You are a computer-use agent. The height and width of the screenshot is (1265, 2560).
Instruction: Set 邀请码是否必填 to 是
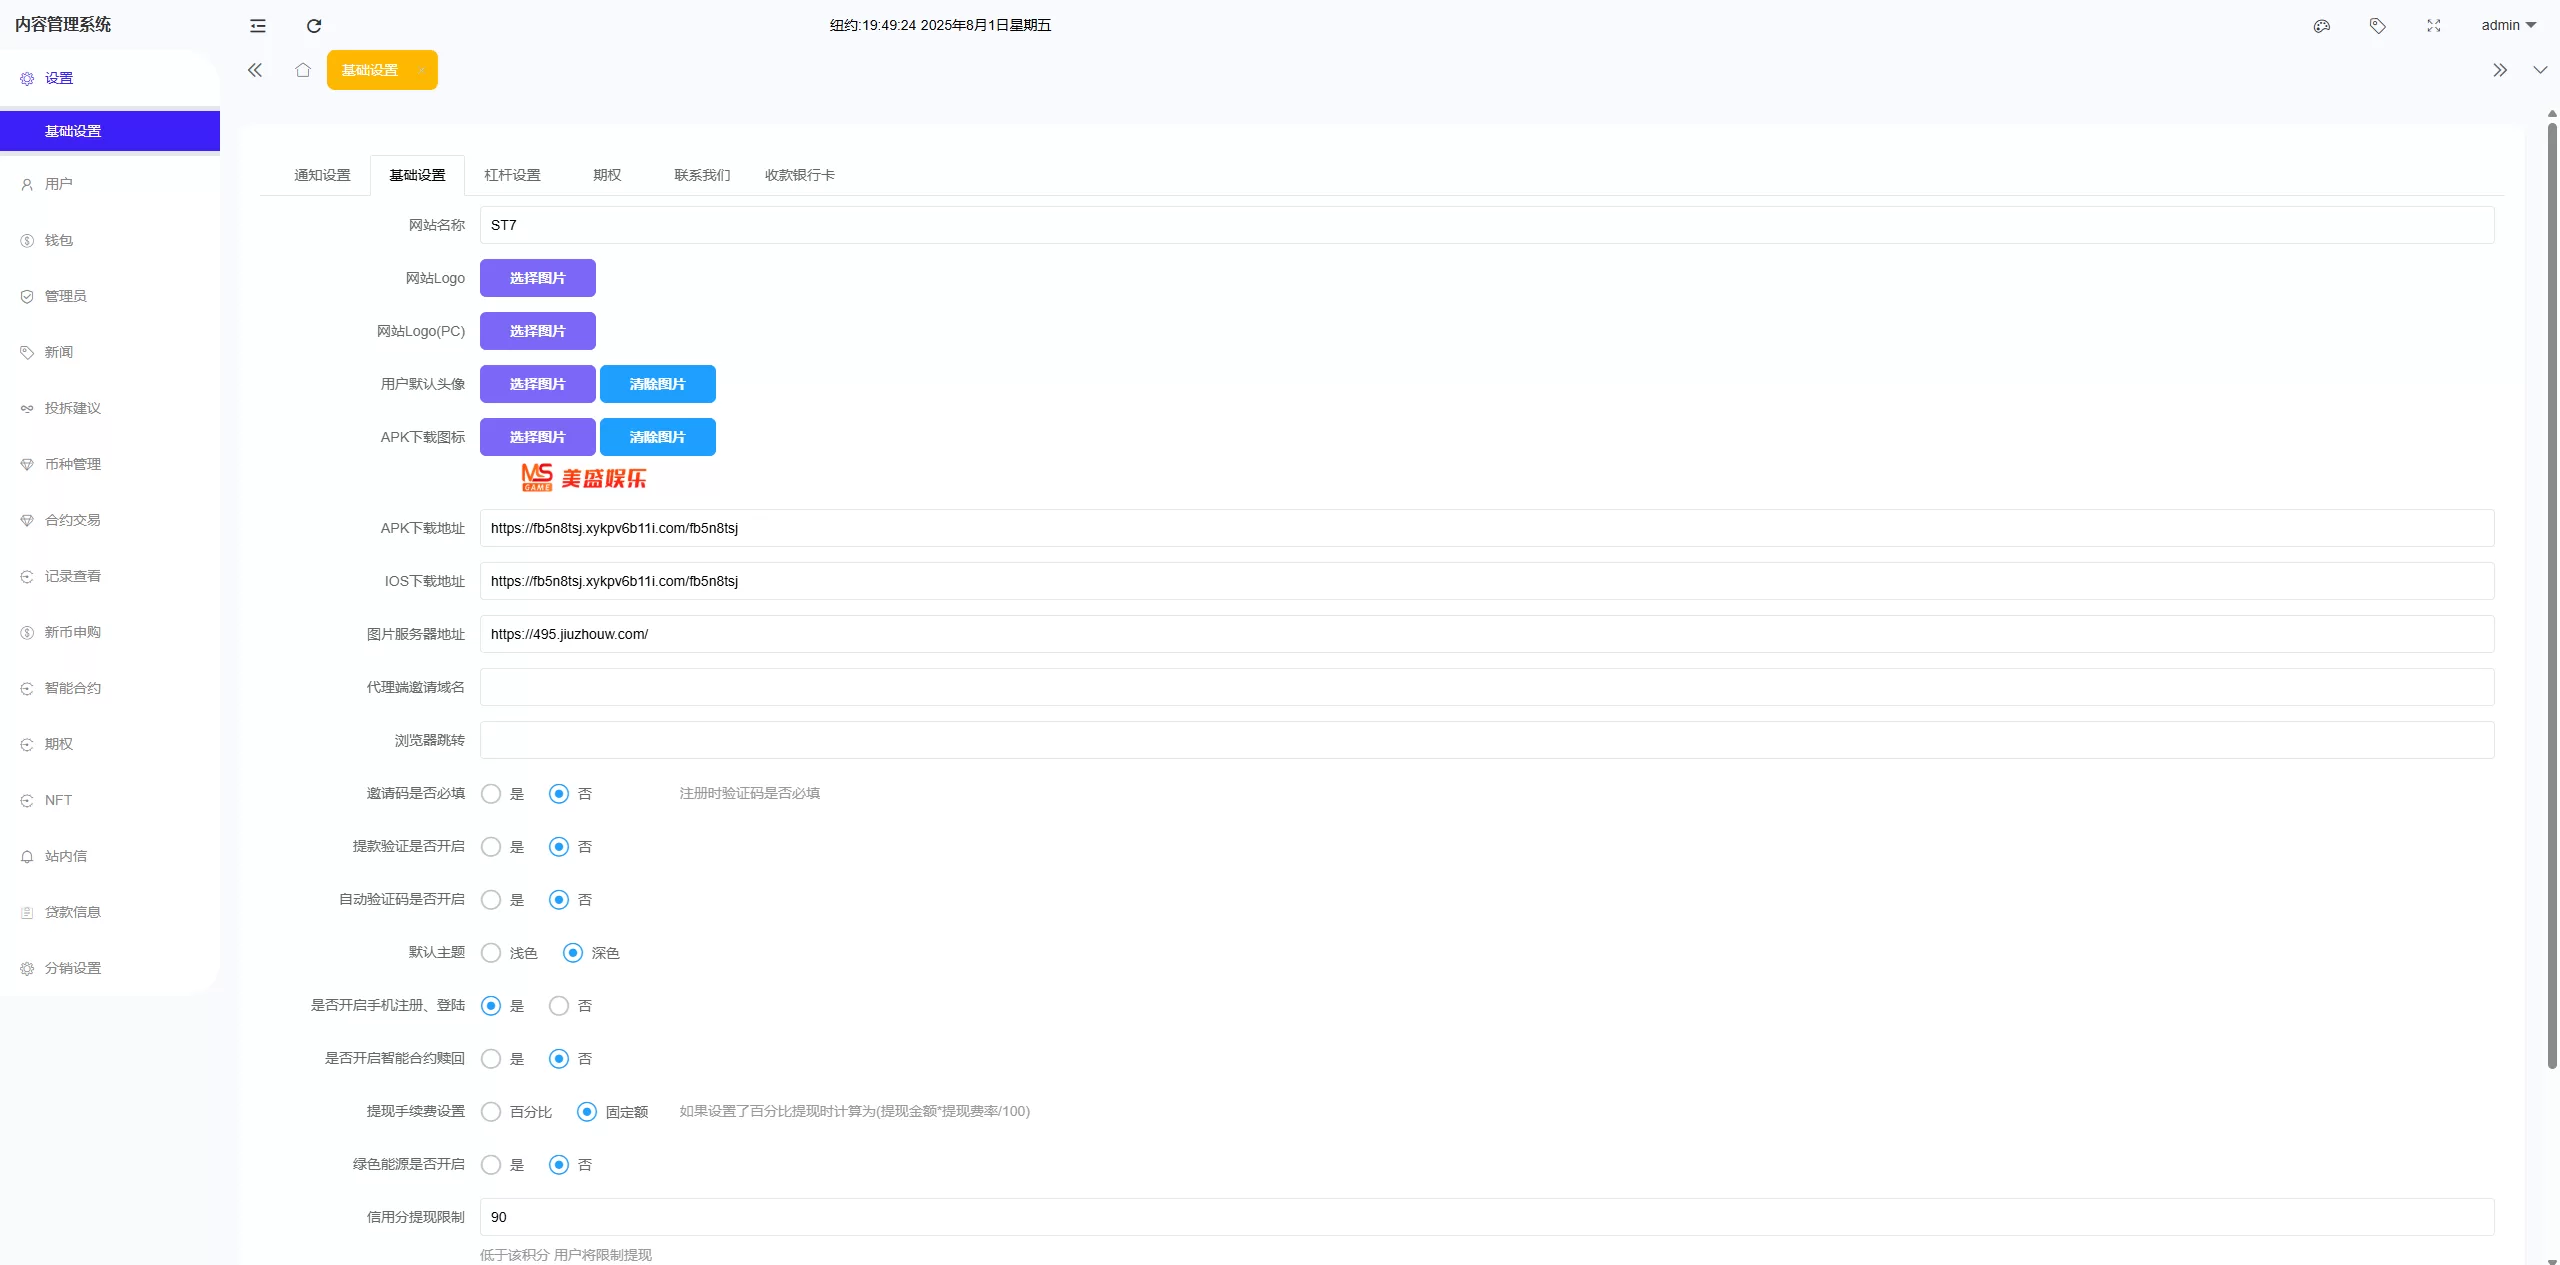[491, 794]
